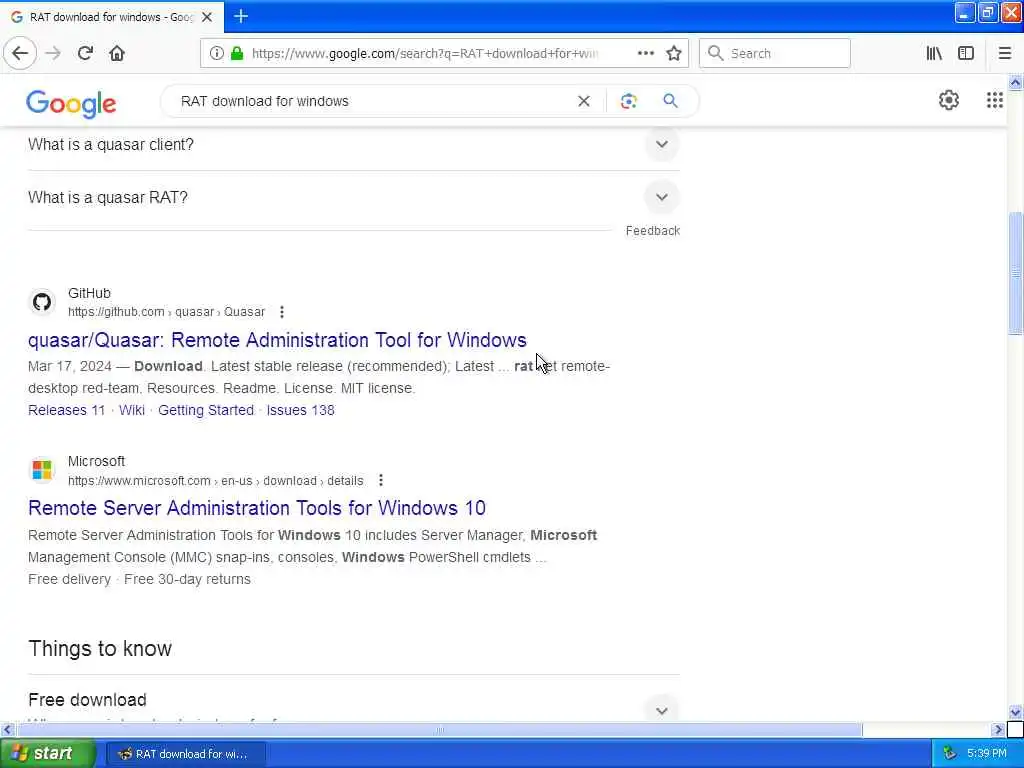The image size is (1024, 768).
Task: Click the Google logo
Action: pyautogui.click(x=71, y=103)
